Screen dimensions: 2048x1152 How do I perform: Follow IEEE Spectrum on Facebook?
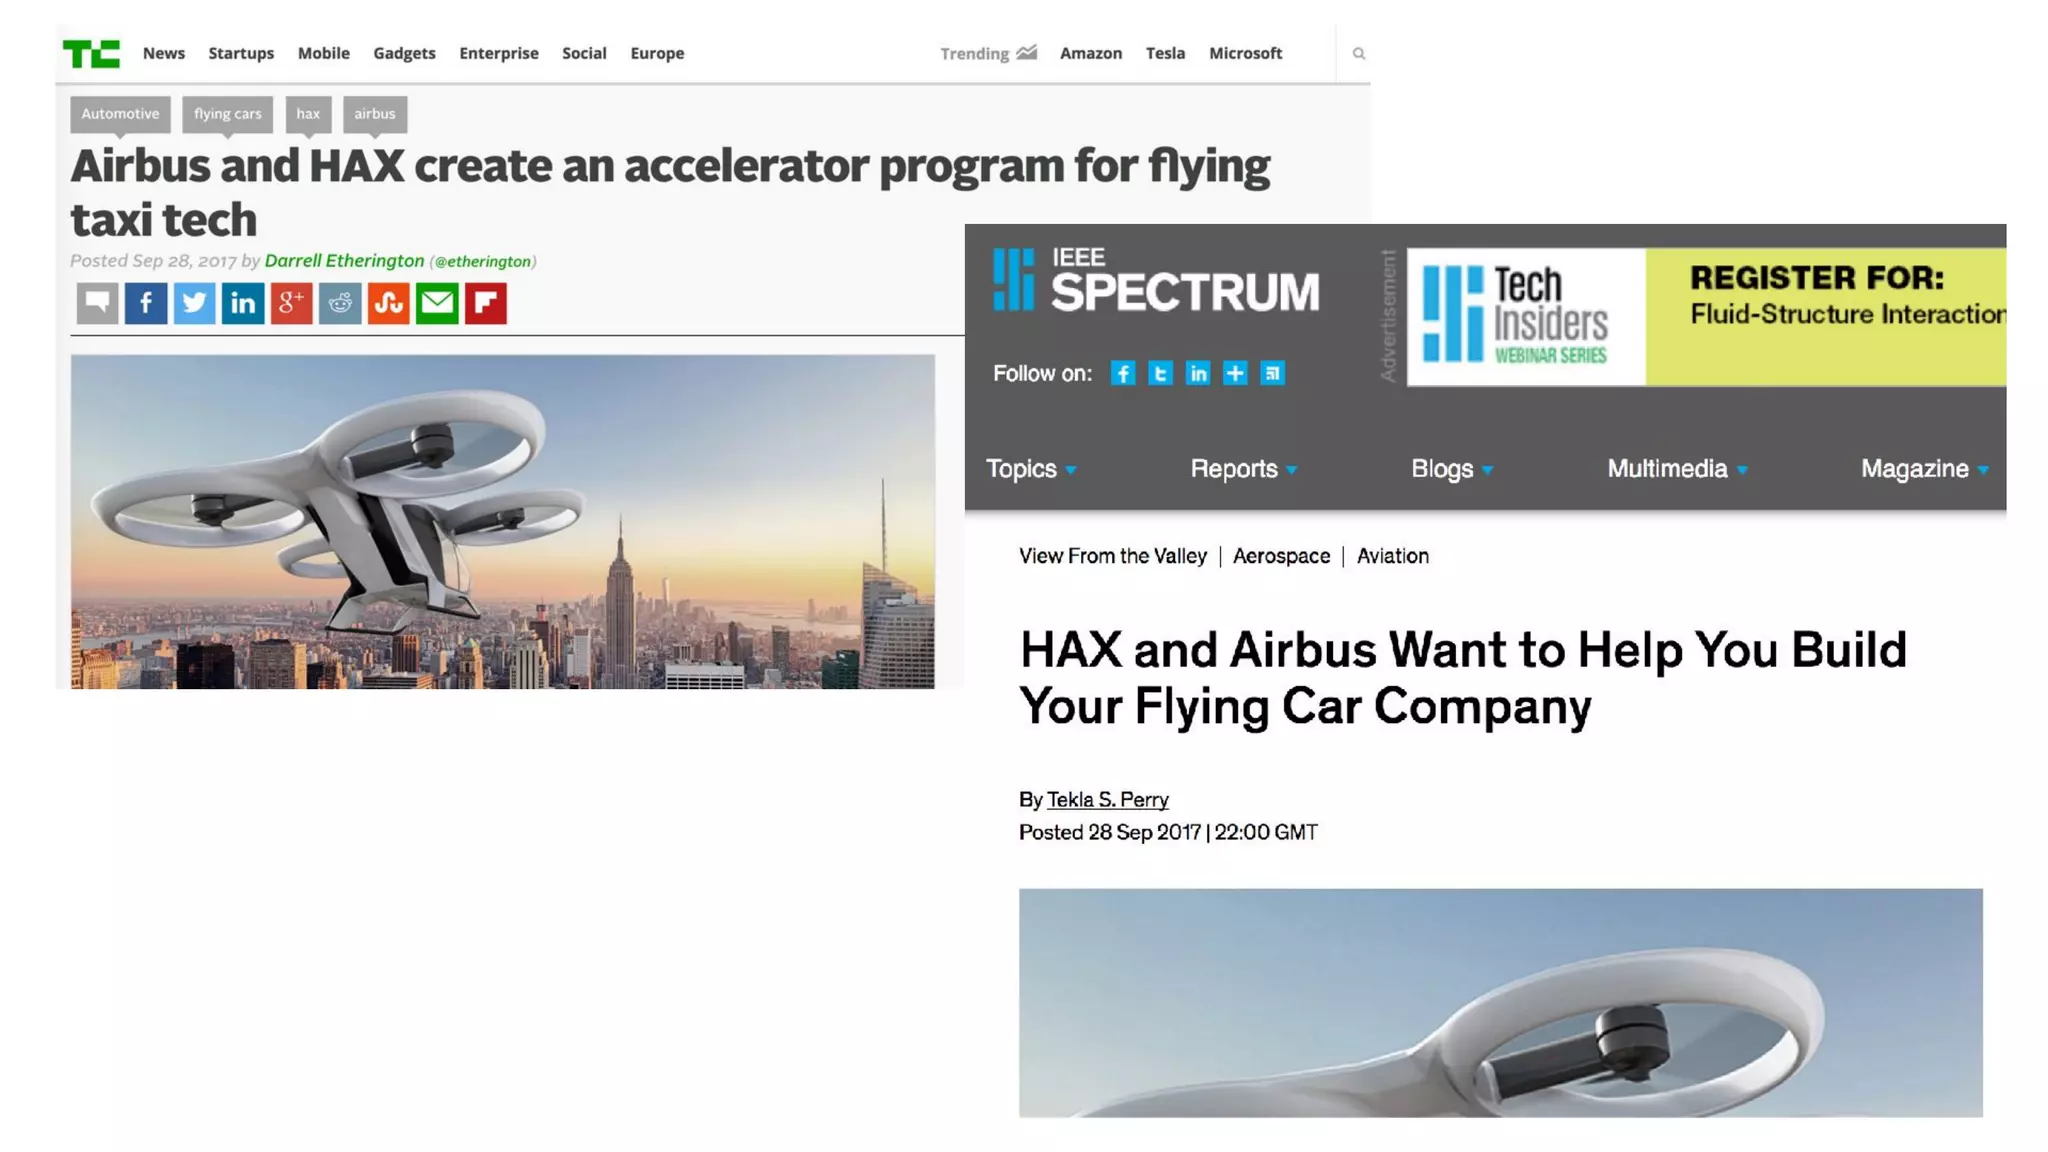pyautogui.click(x=1123, y=373)
